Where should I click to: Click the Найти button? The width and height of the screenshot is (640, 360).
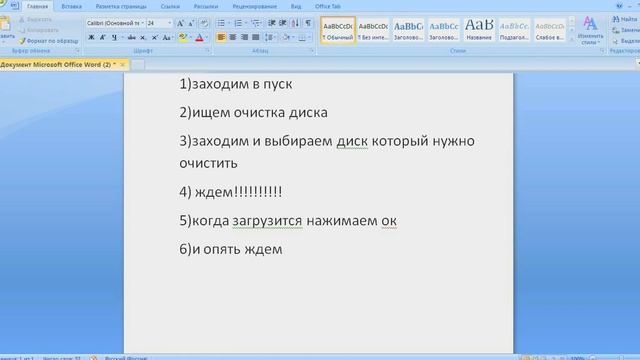click(x=625, y=19)
